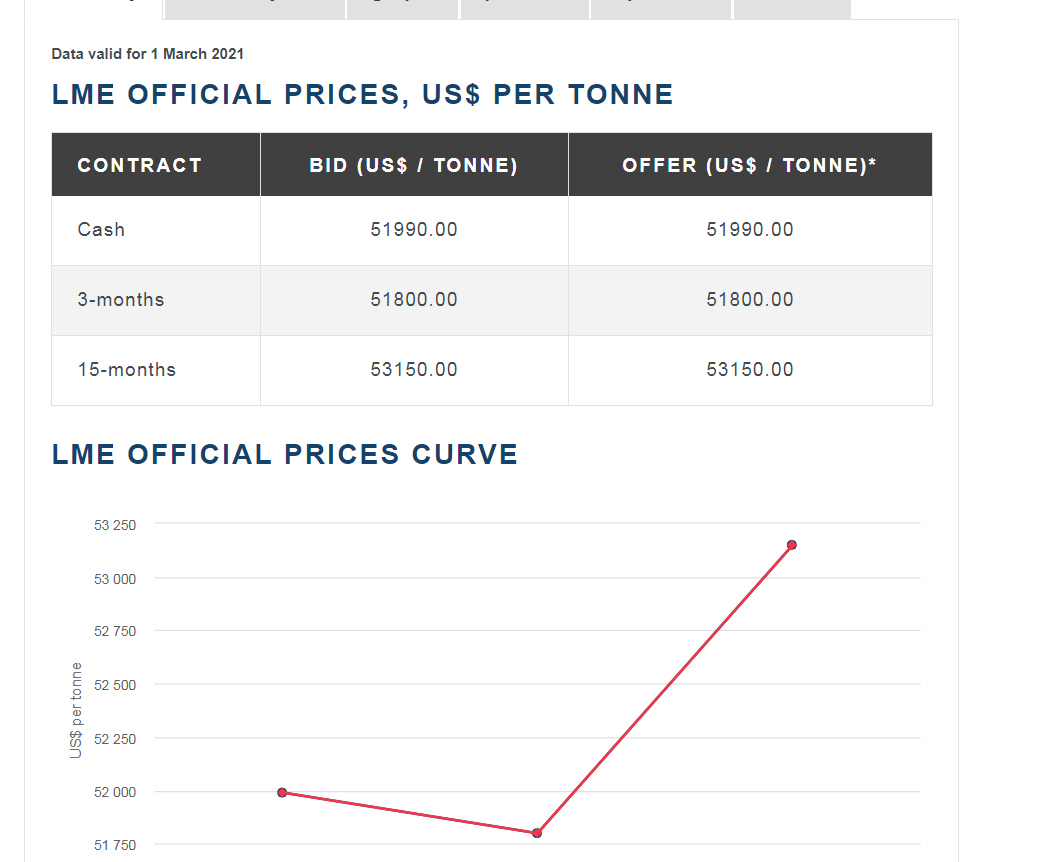The image size is (1059, 862).
Task: Click the OFFER (US$ / TONNE)* column header
Action: [749, 165]
